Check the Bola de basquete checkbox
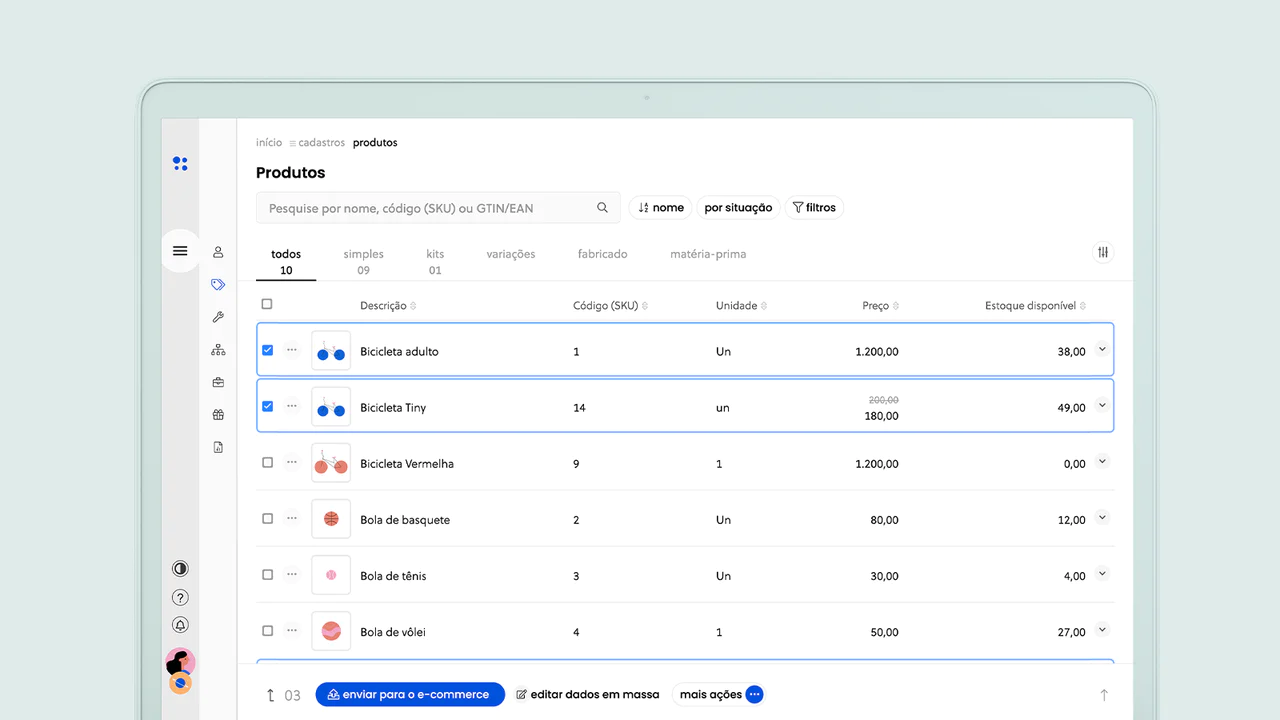 [x=267, y=519]
